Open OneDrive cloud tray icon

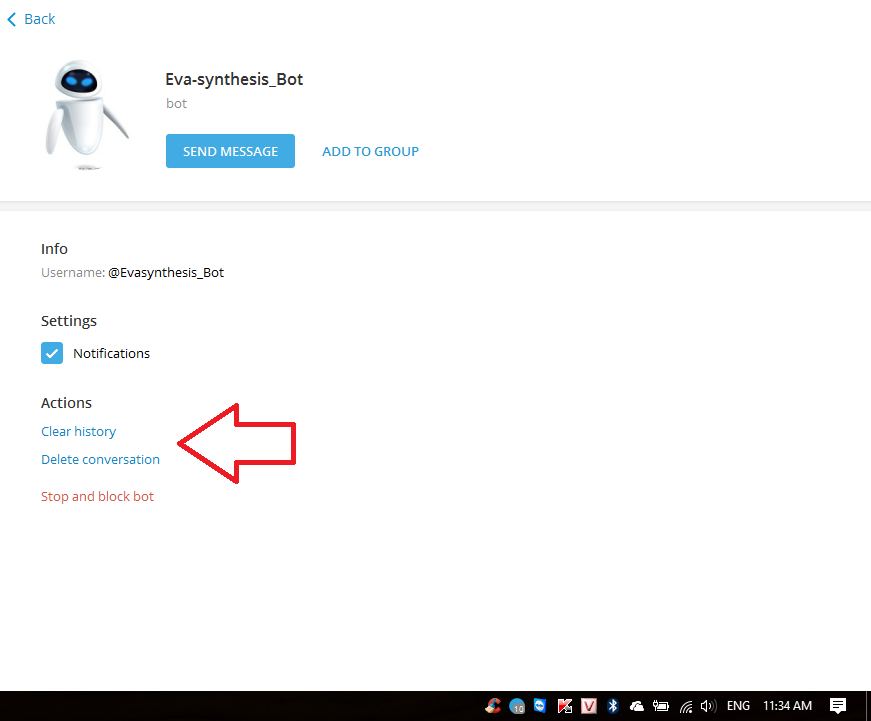point(637,706)
